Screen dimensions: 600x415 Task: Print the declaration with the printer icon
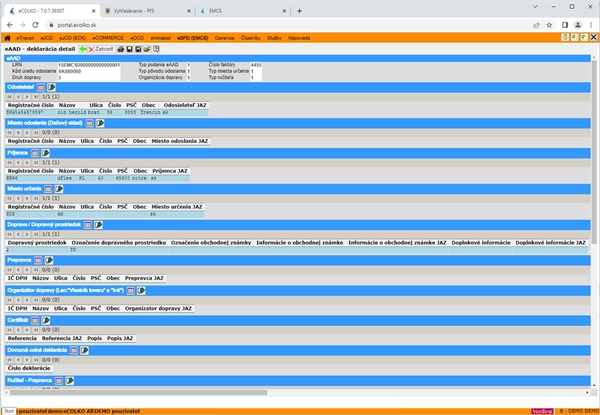click(121, 49)
